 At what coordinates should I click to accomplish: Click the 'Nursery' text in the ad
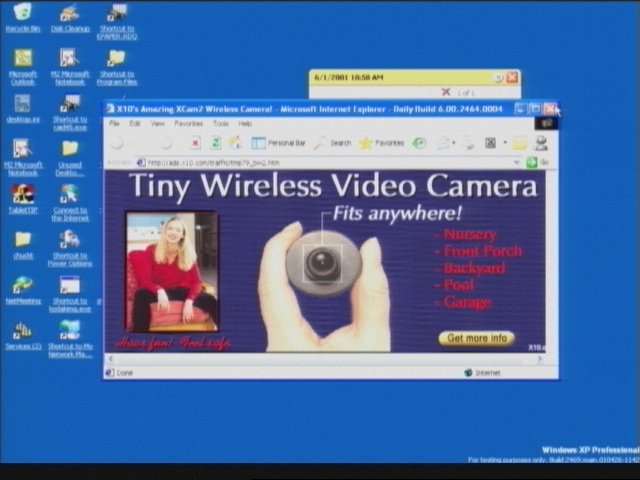(469, 235)
